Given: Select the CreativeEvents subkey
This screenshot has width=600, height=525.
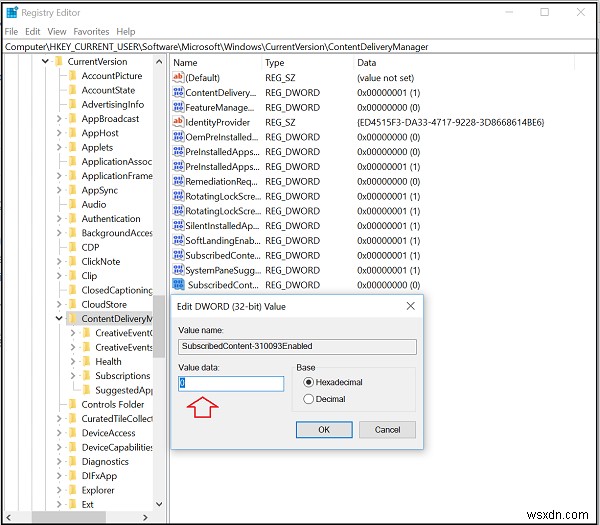Looking at the screenshot, I should (x=124, y=347).
